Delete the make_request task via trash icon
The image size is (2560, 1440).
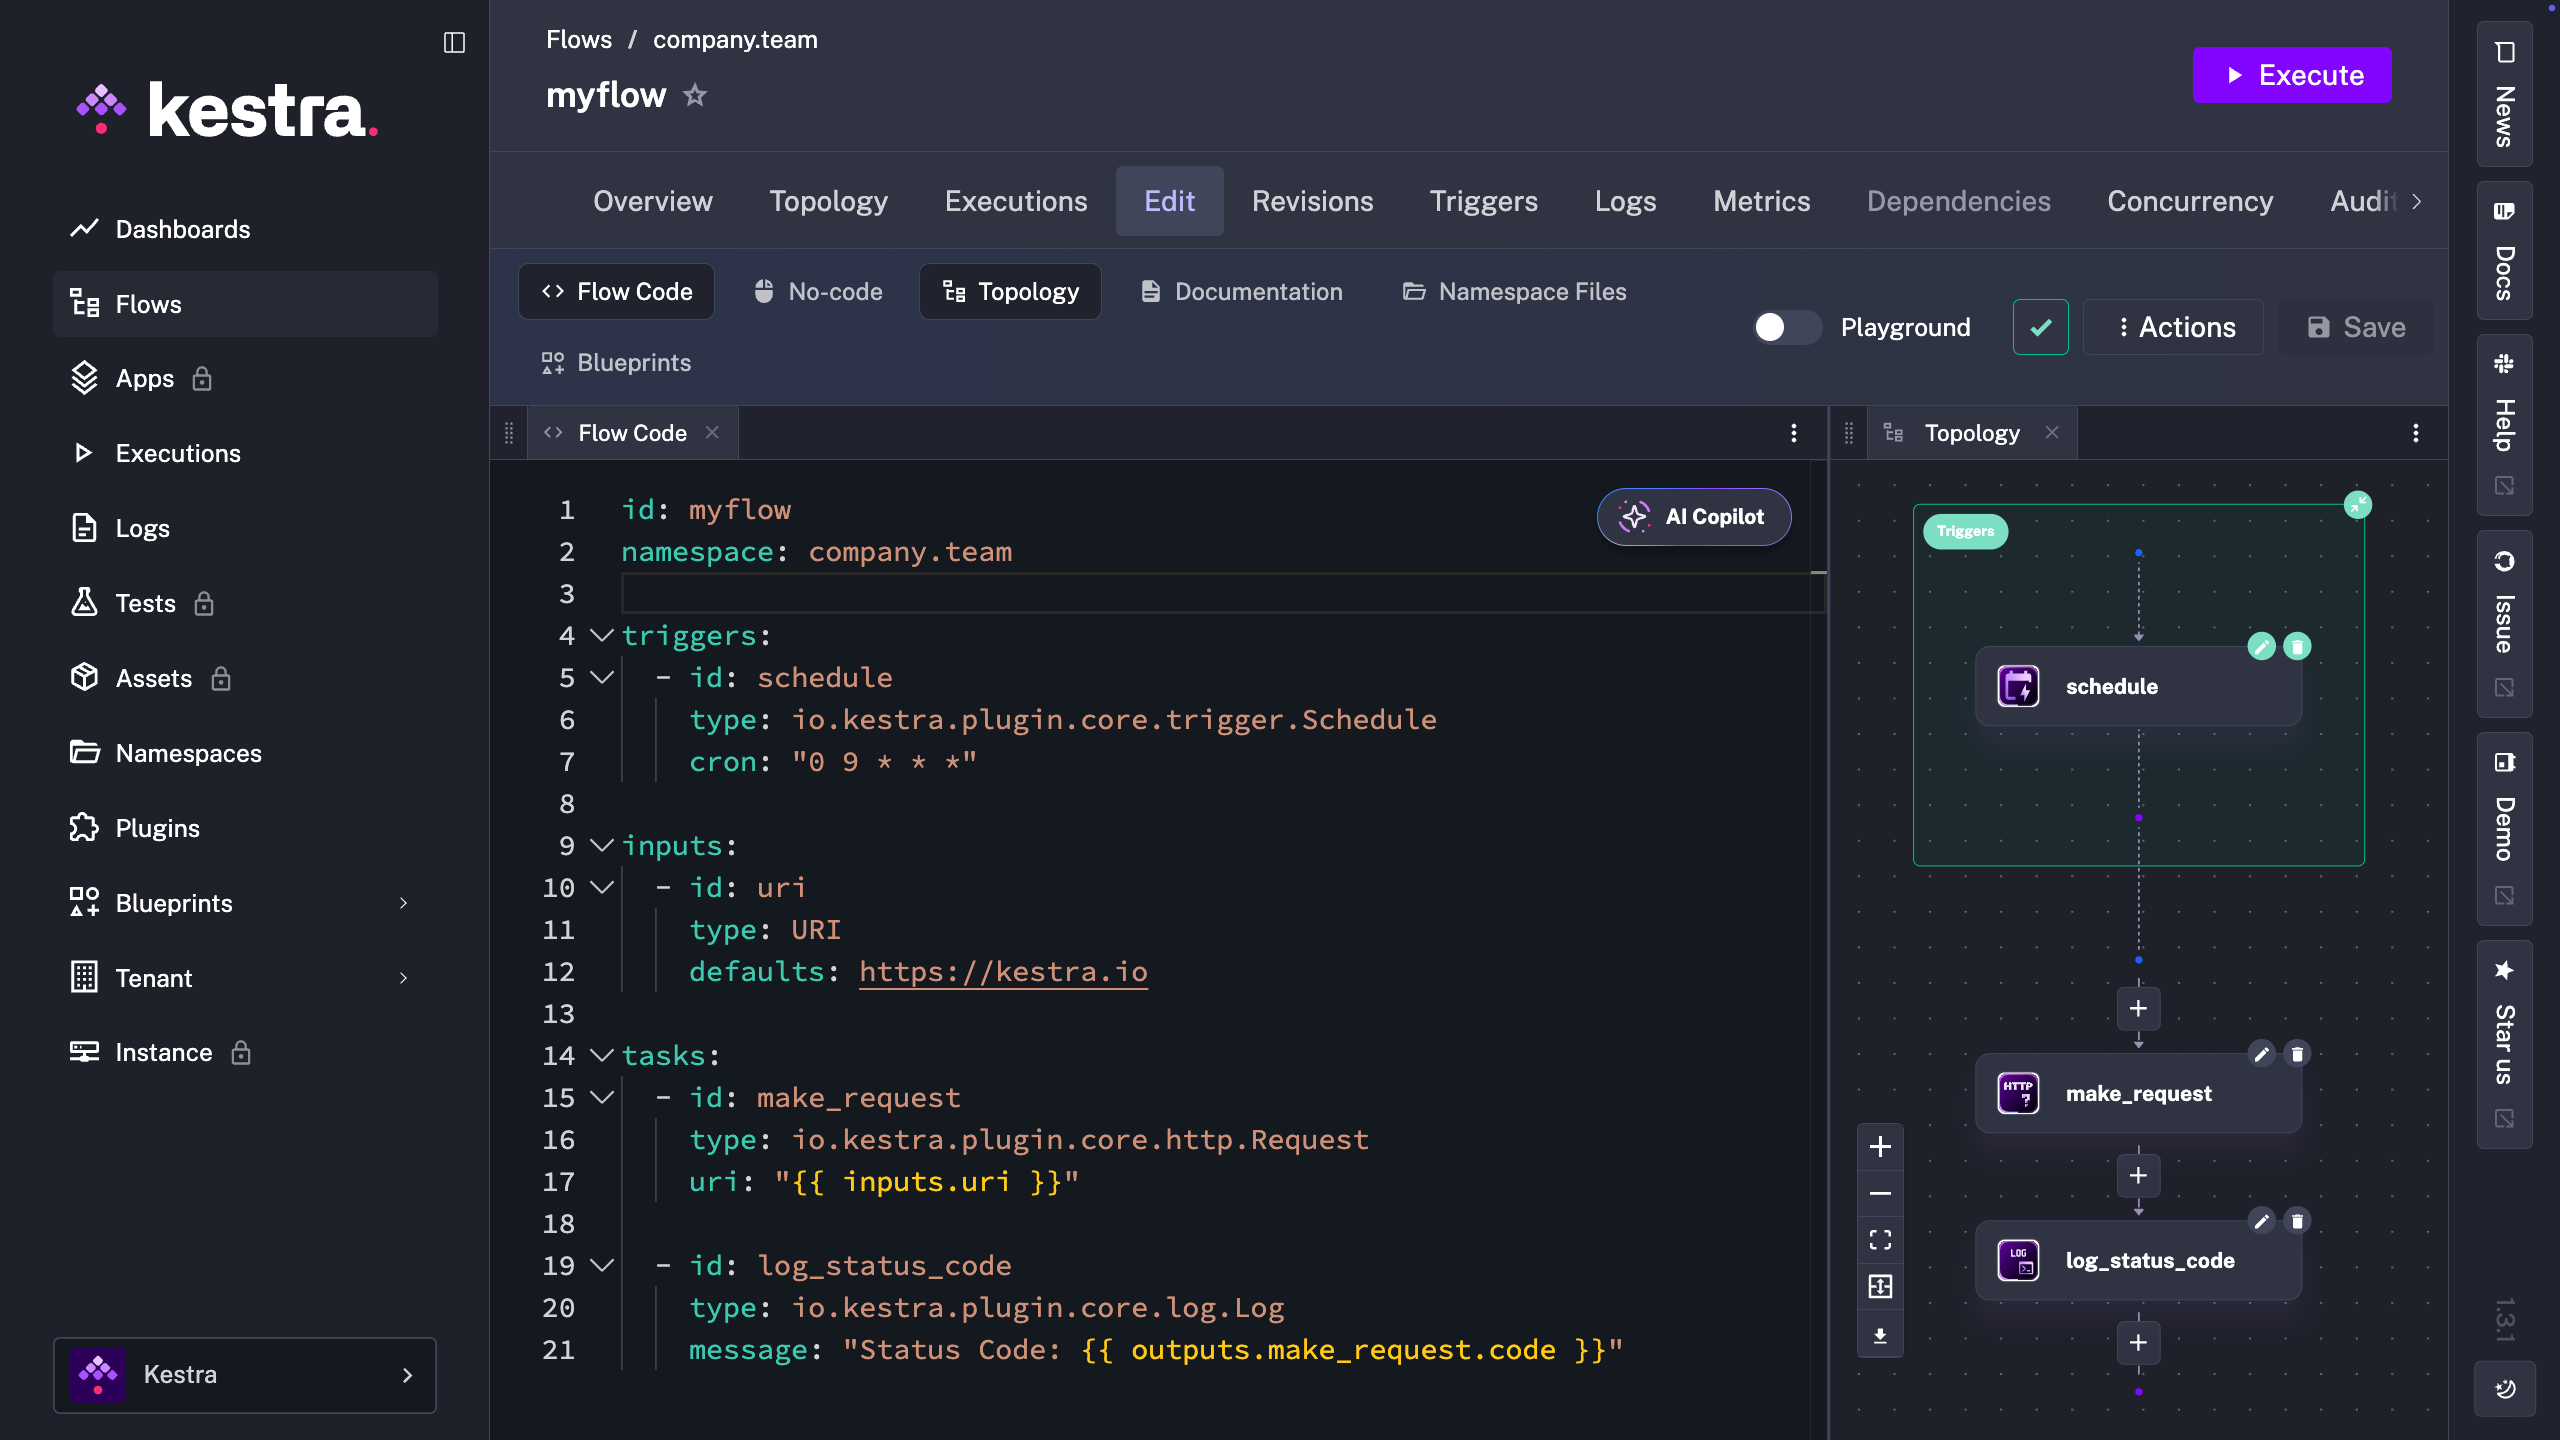click(x=2297, y=1054)
